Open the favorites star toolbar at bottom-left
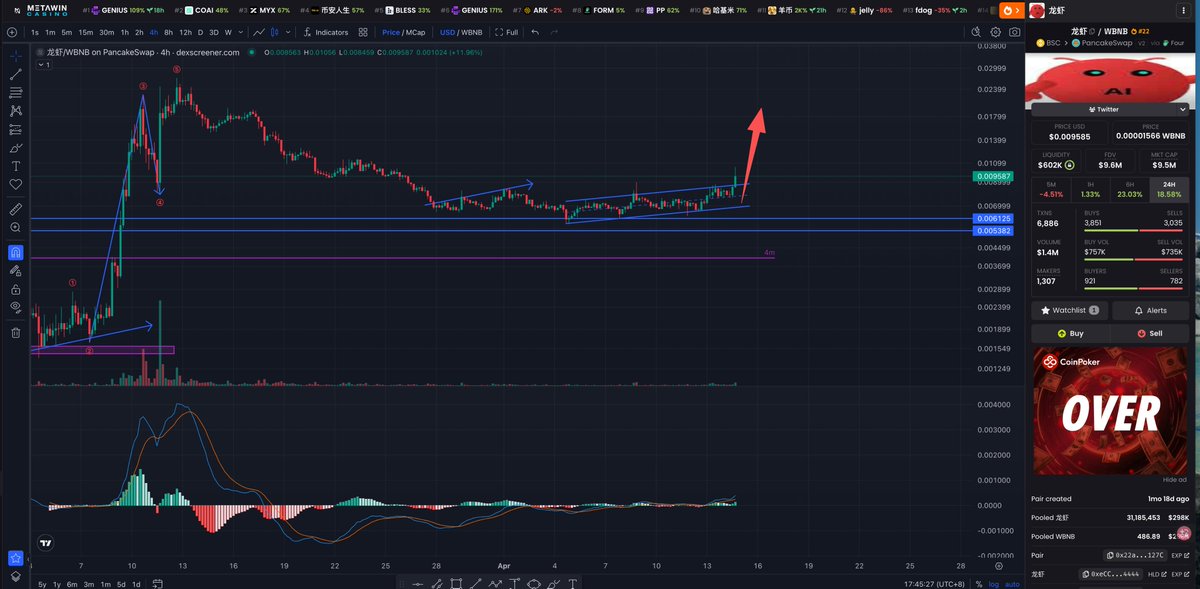The height and width of the screenshot is (589, 1200). point(16,557)
